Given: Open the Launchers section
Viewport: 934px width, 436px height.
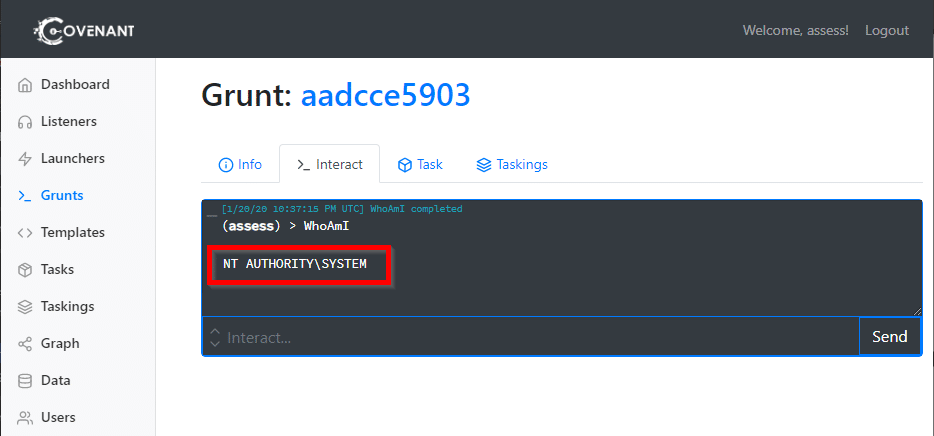Looking at the screenshot, I should click(73, 158).
